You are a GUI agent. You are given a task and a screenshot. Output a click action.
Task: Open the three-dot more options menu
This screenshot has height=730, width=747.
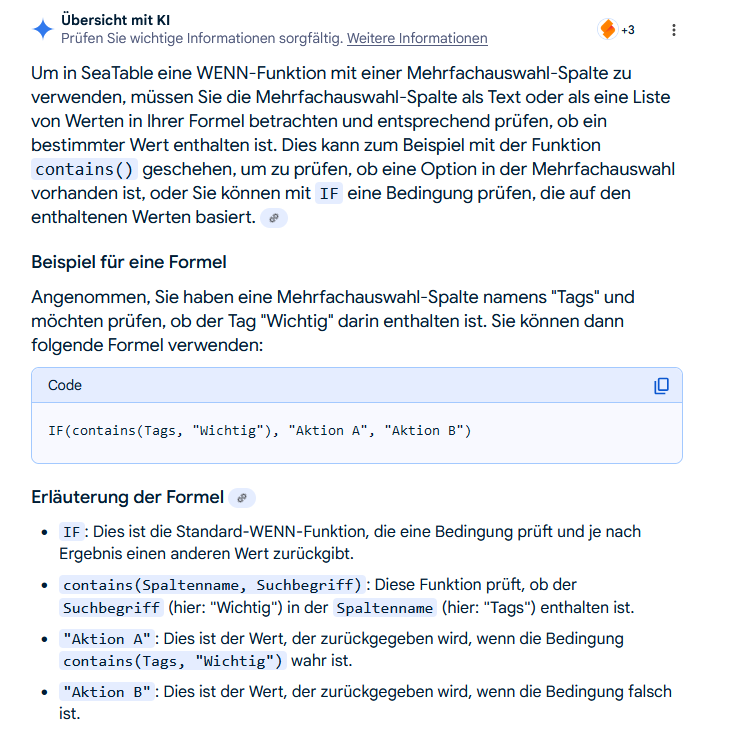click(674, 30)
